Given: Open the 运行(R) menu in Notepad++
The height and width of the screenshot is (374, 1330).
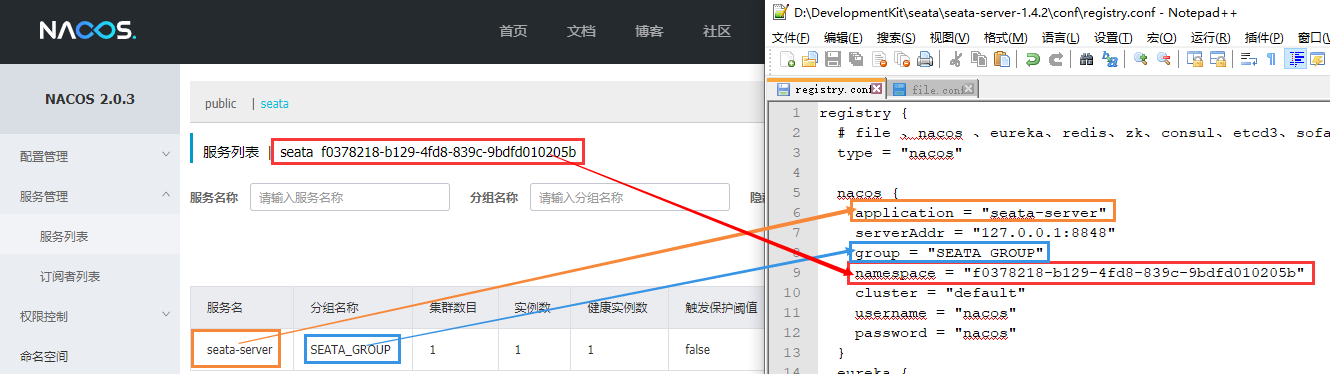Looking at the screenshot, I should coord(1210,37).
